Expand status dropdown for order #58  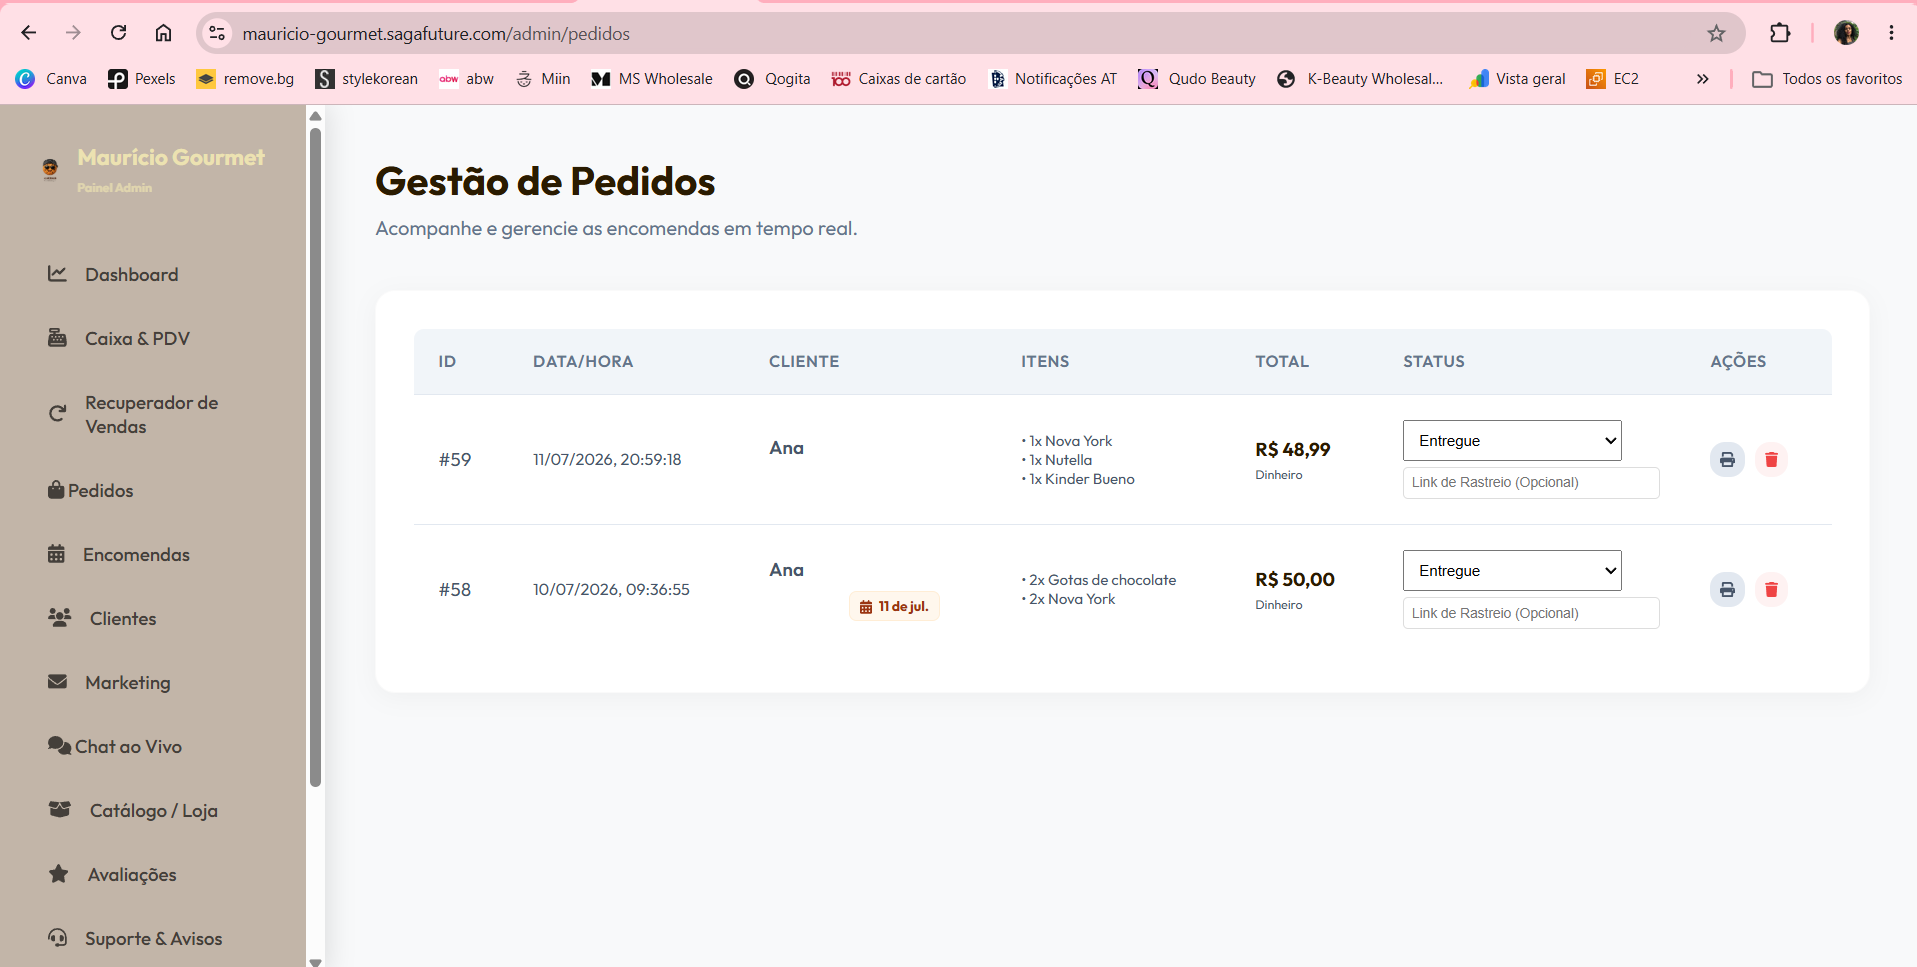click(1512, 571)
